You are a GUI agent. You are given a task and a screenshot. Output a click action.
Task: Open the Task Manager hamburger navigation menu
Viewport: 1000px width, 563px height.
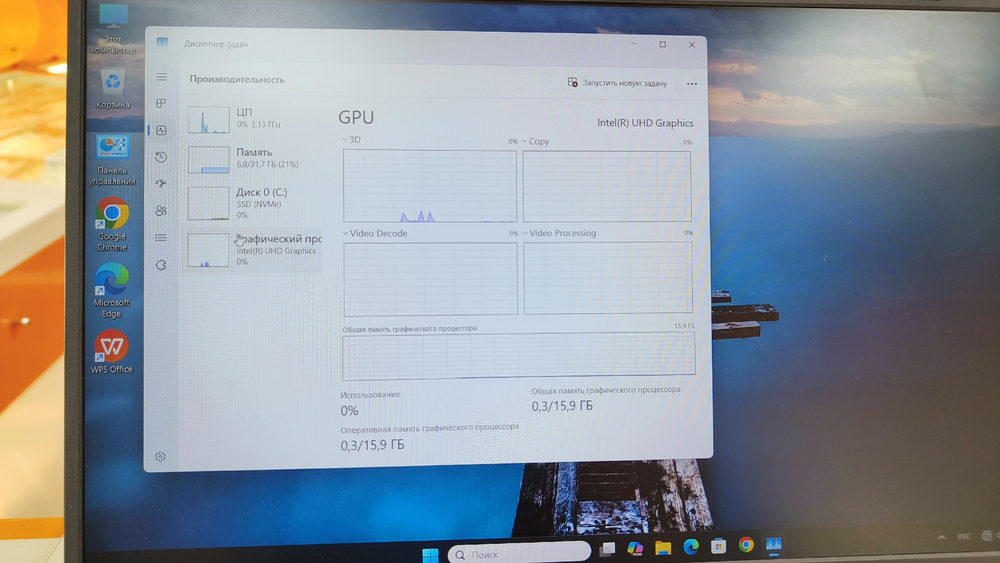(161, 77)
